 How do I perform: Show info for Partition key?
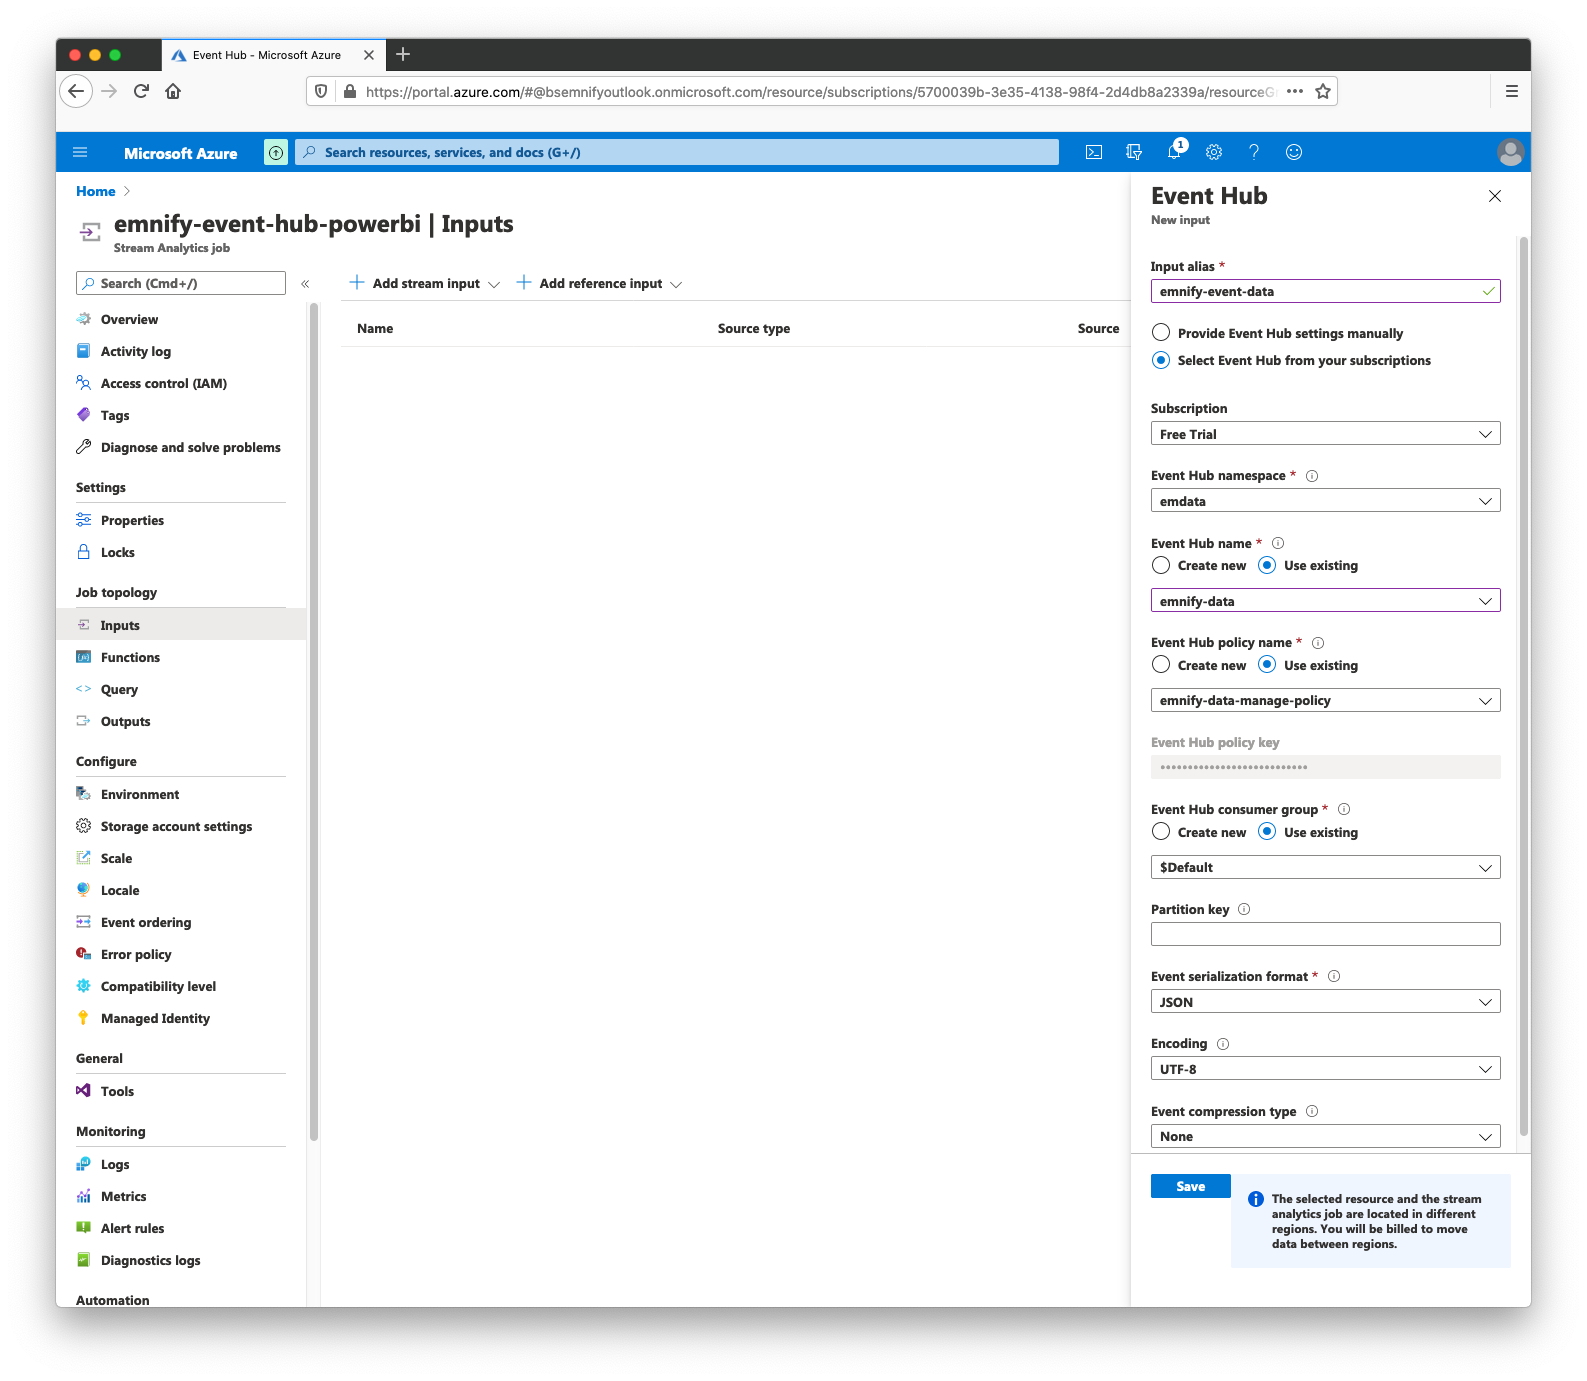coord(1244,910)
